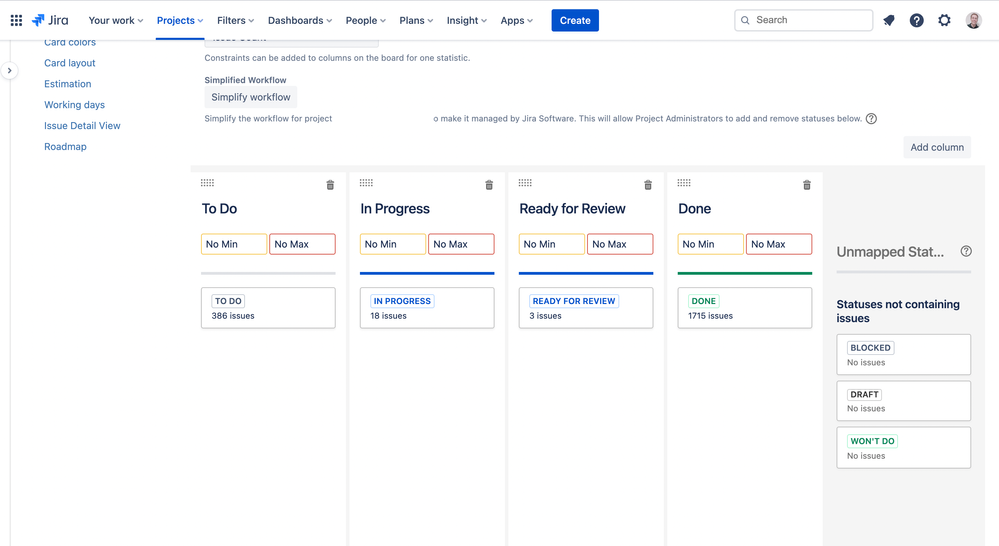Open Estimation settings

68,84
